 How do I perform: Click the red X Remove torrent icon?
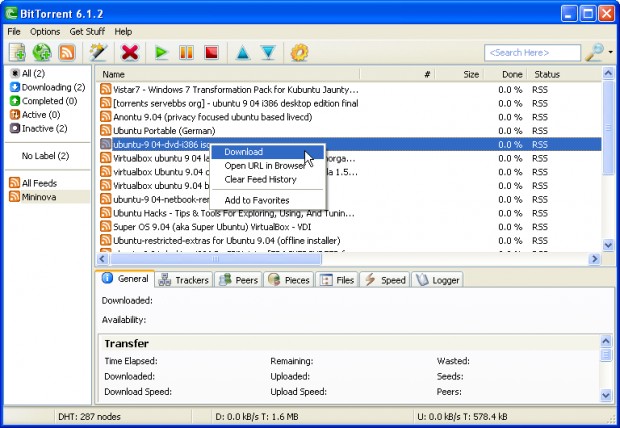tap(130, 52)
